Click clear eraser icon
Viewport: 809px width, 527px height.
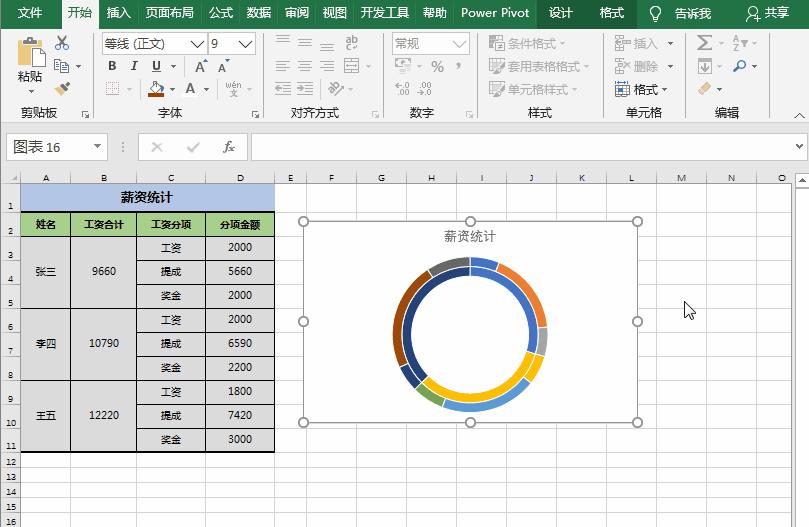pyautogui.click(x=705, y=89)
